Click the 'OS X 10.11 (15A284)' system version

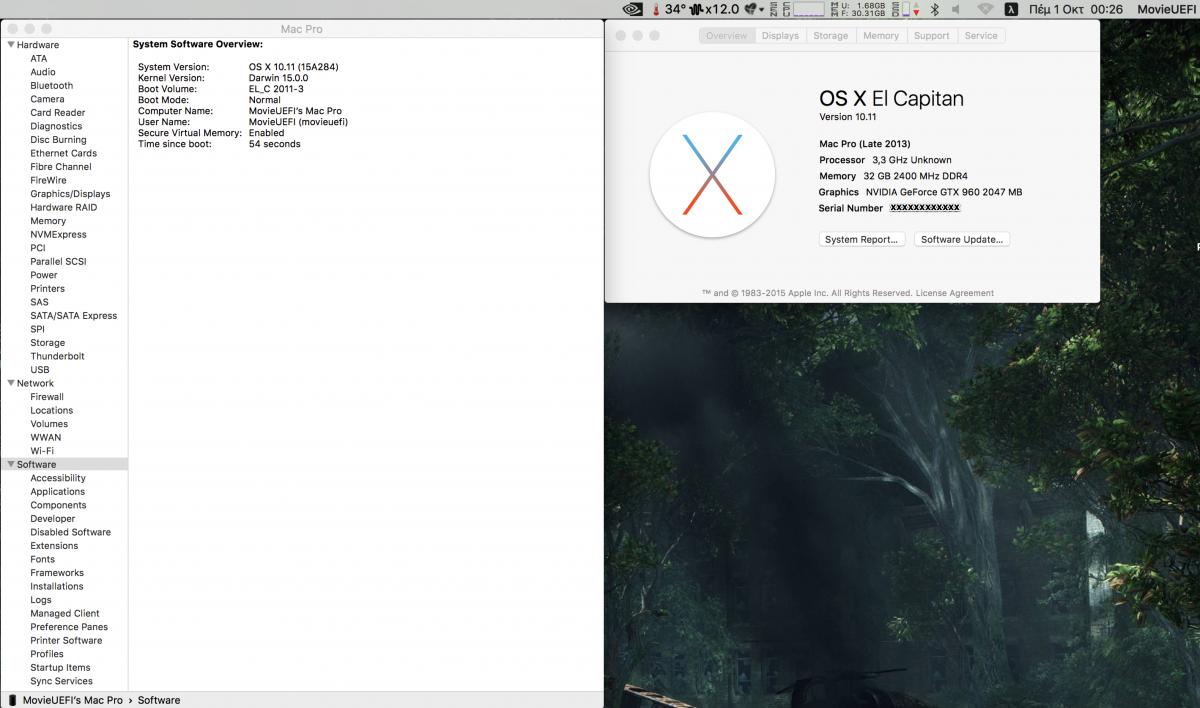(295, 67)
